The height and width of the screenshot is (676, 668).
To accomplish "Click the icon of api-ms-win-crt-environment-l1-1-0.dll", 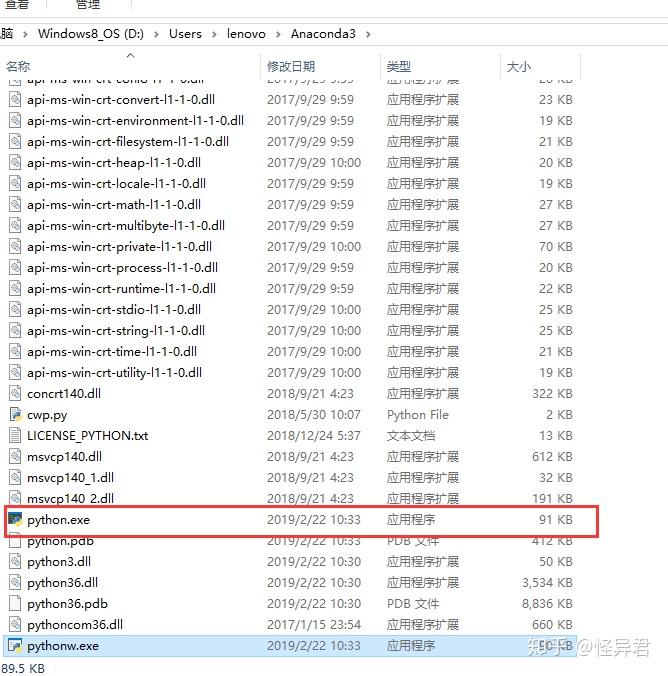I will [15, 121].
